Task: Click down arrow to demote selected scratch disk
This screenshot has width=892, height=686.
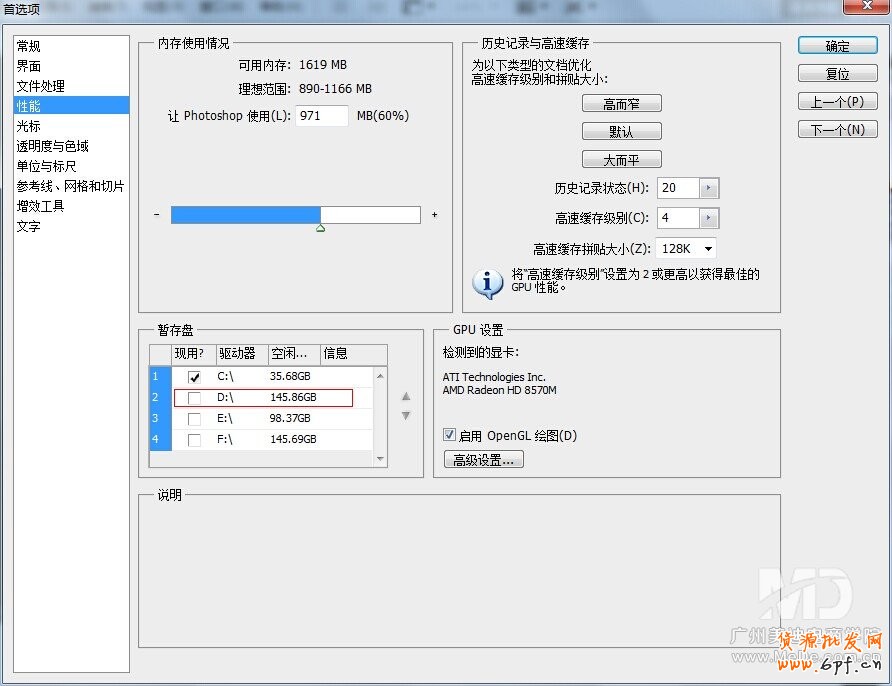Action: click(x=406, y=416)
